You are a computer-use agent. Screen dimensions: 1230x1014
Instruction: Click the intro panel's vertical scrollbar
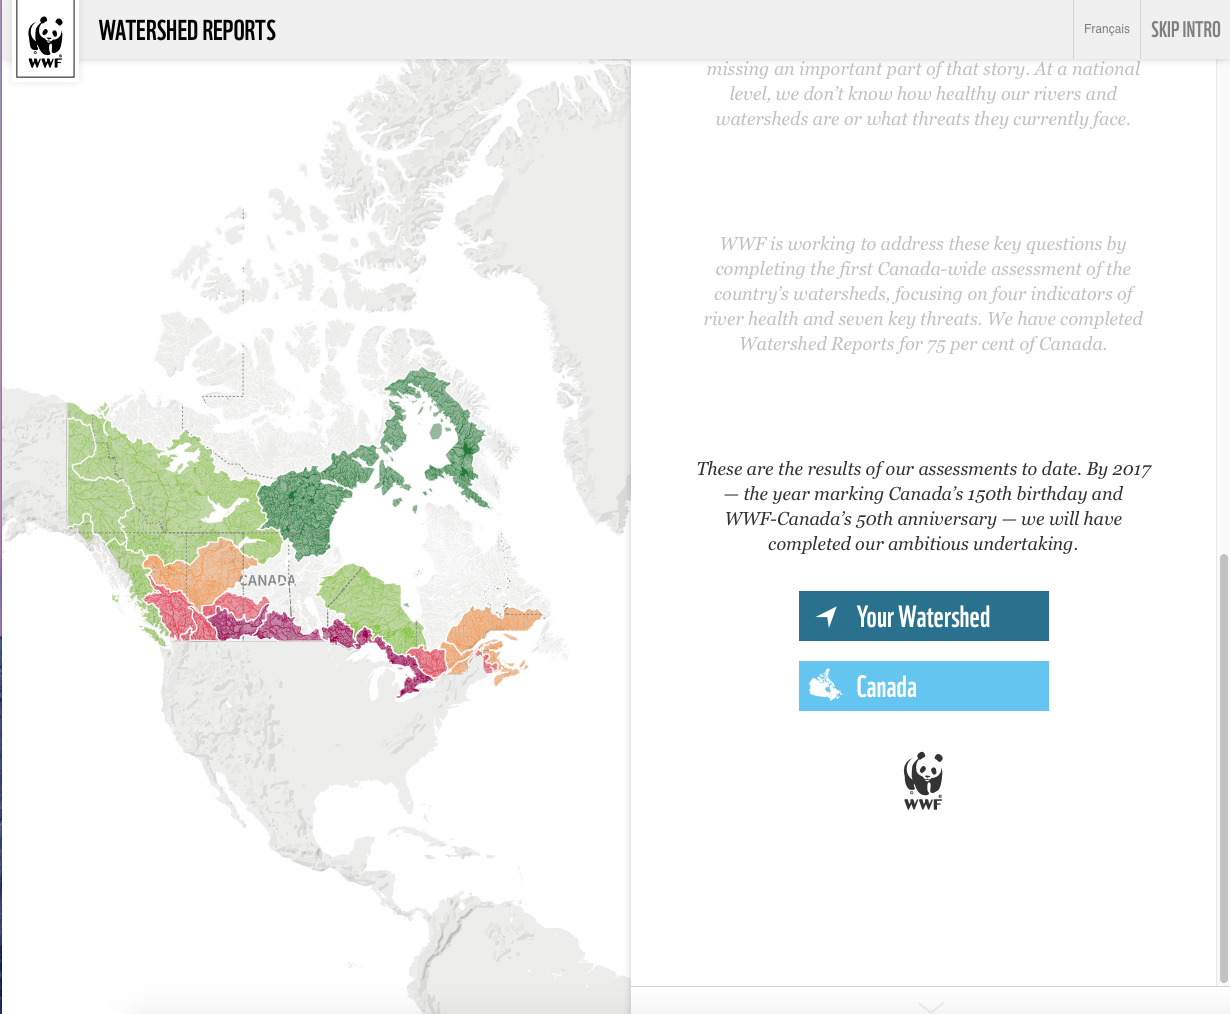point(1223,768)
